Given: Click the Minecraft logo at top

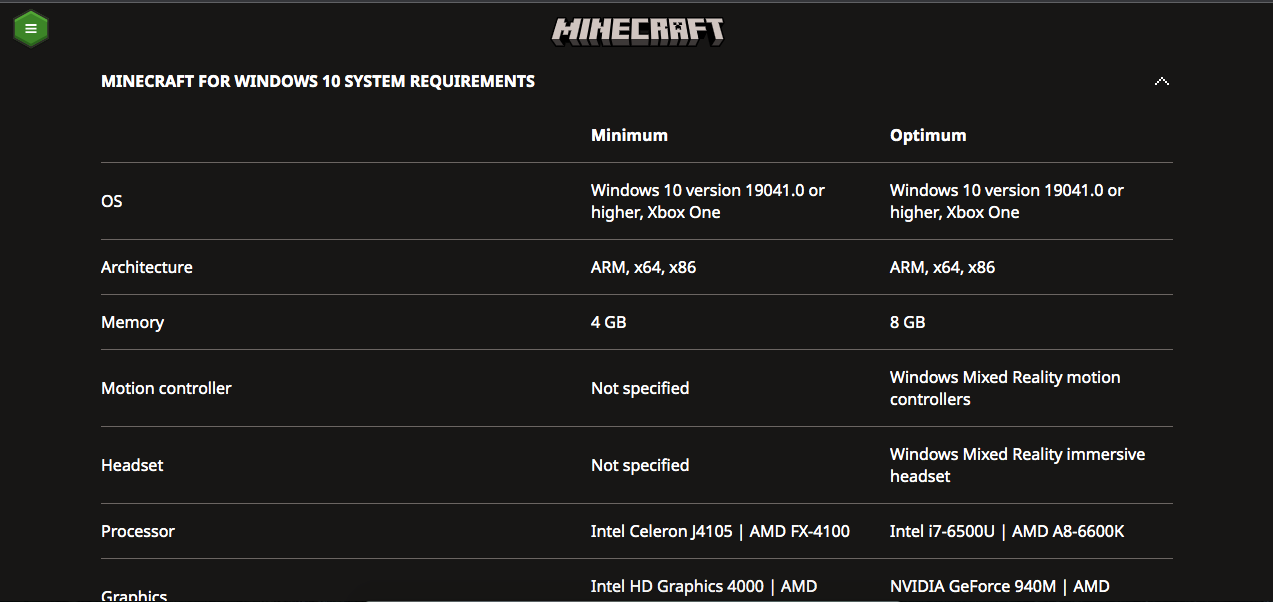Looking at the screenshot, I should point(638,31).
